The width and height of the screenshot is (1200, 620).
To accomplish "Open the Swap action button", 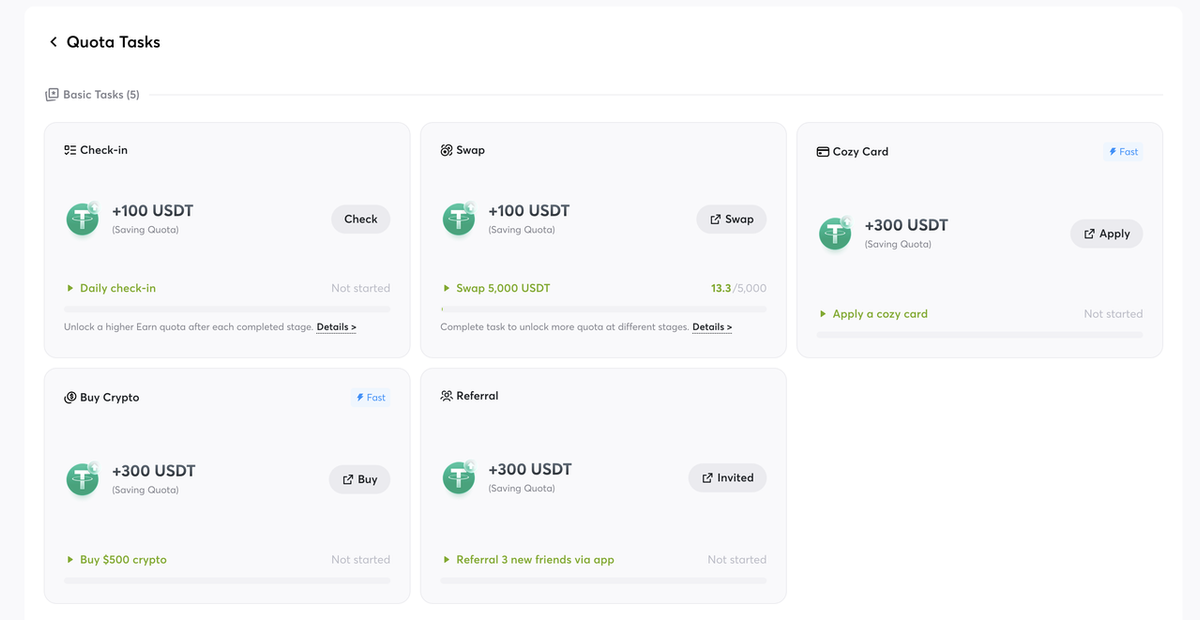I will tap(732, 219).
